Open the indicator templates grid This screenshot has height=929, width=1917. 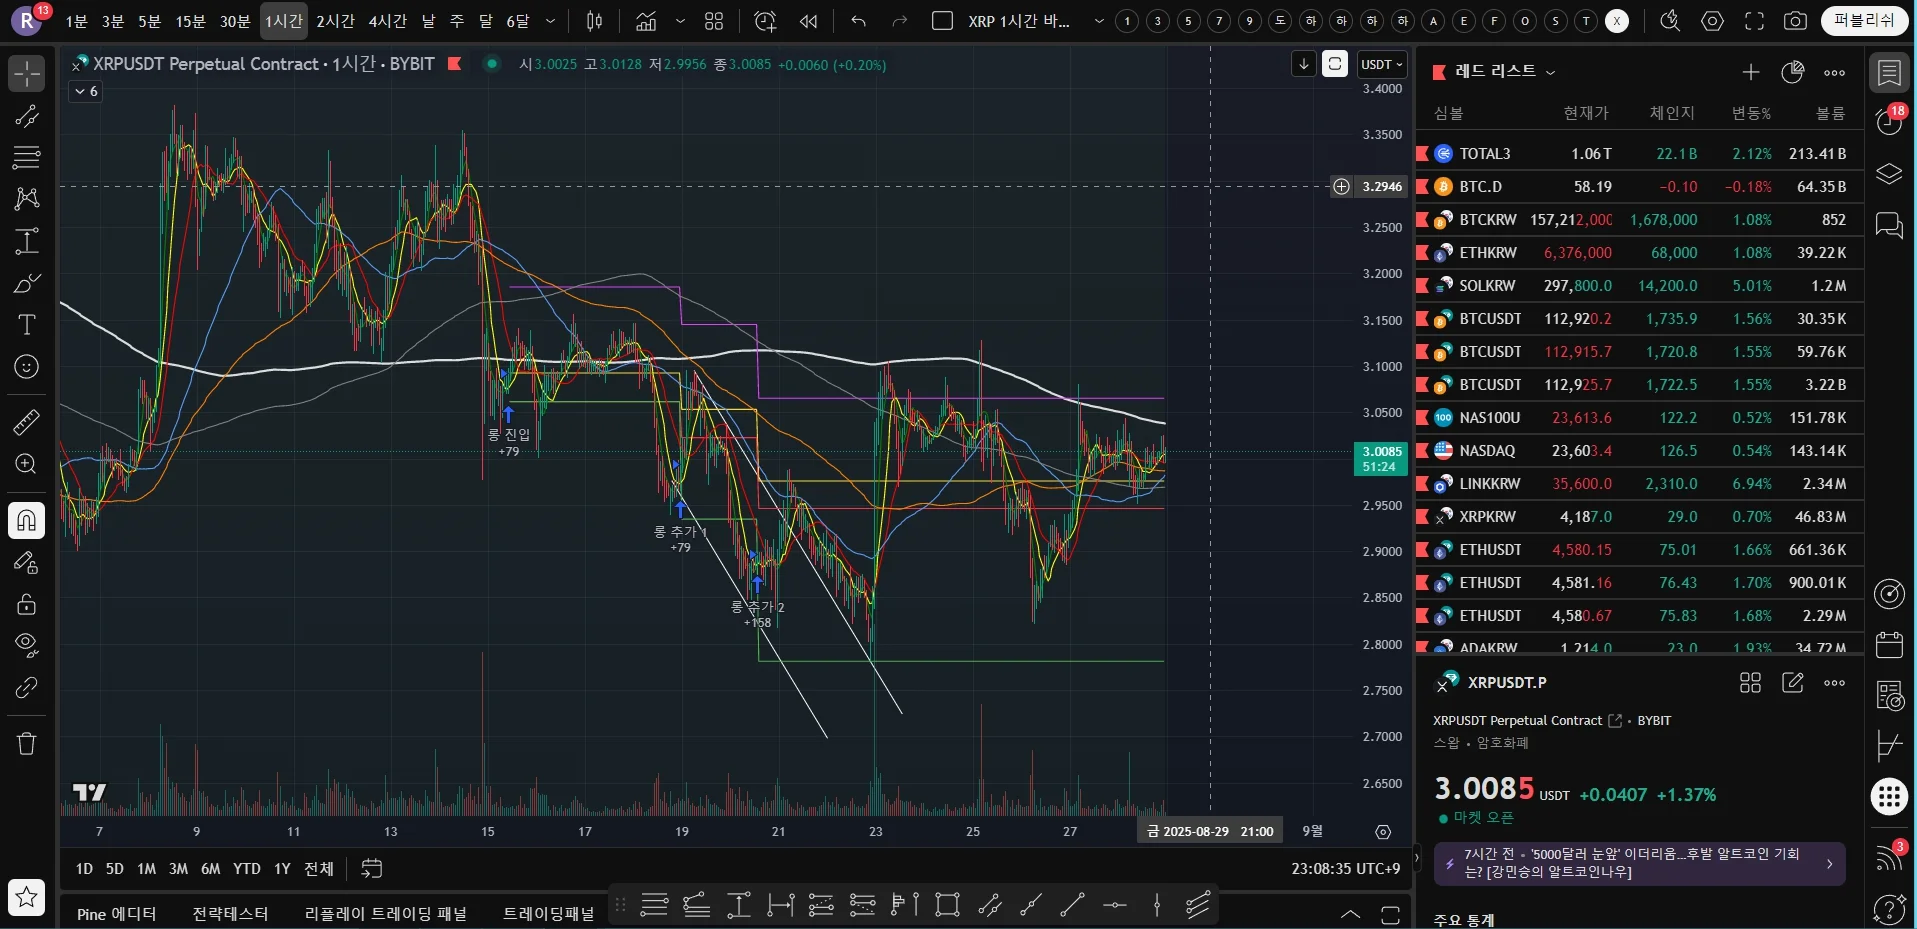(714, 21)
